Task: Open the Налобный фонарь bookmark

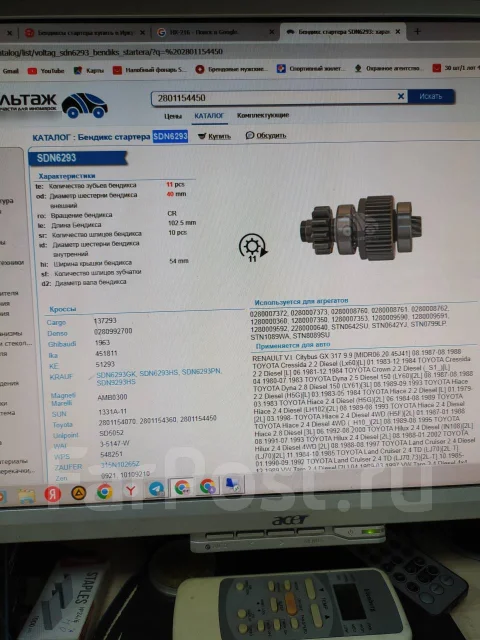Action: coord(149,70)
